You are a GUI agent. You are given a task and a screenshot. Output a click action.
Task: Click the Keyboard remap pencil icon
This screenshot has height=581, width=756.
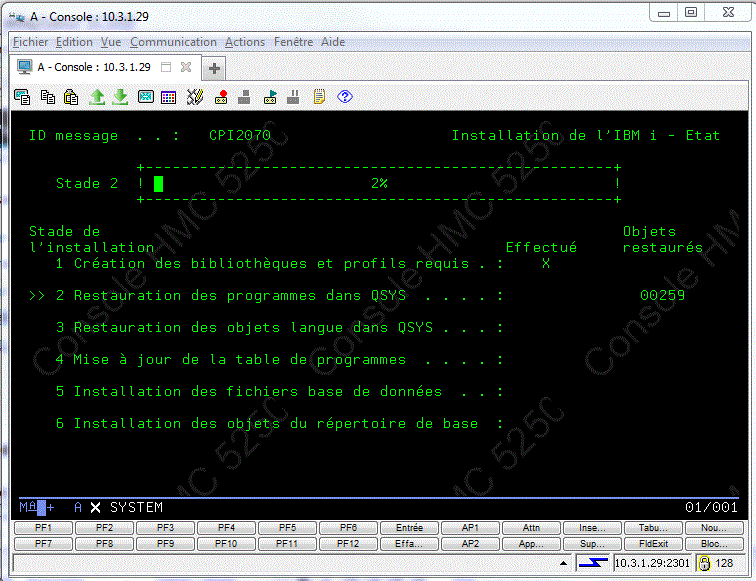(195, 97)
